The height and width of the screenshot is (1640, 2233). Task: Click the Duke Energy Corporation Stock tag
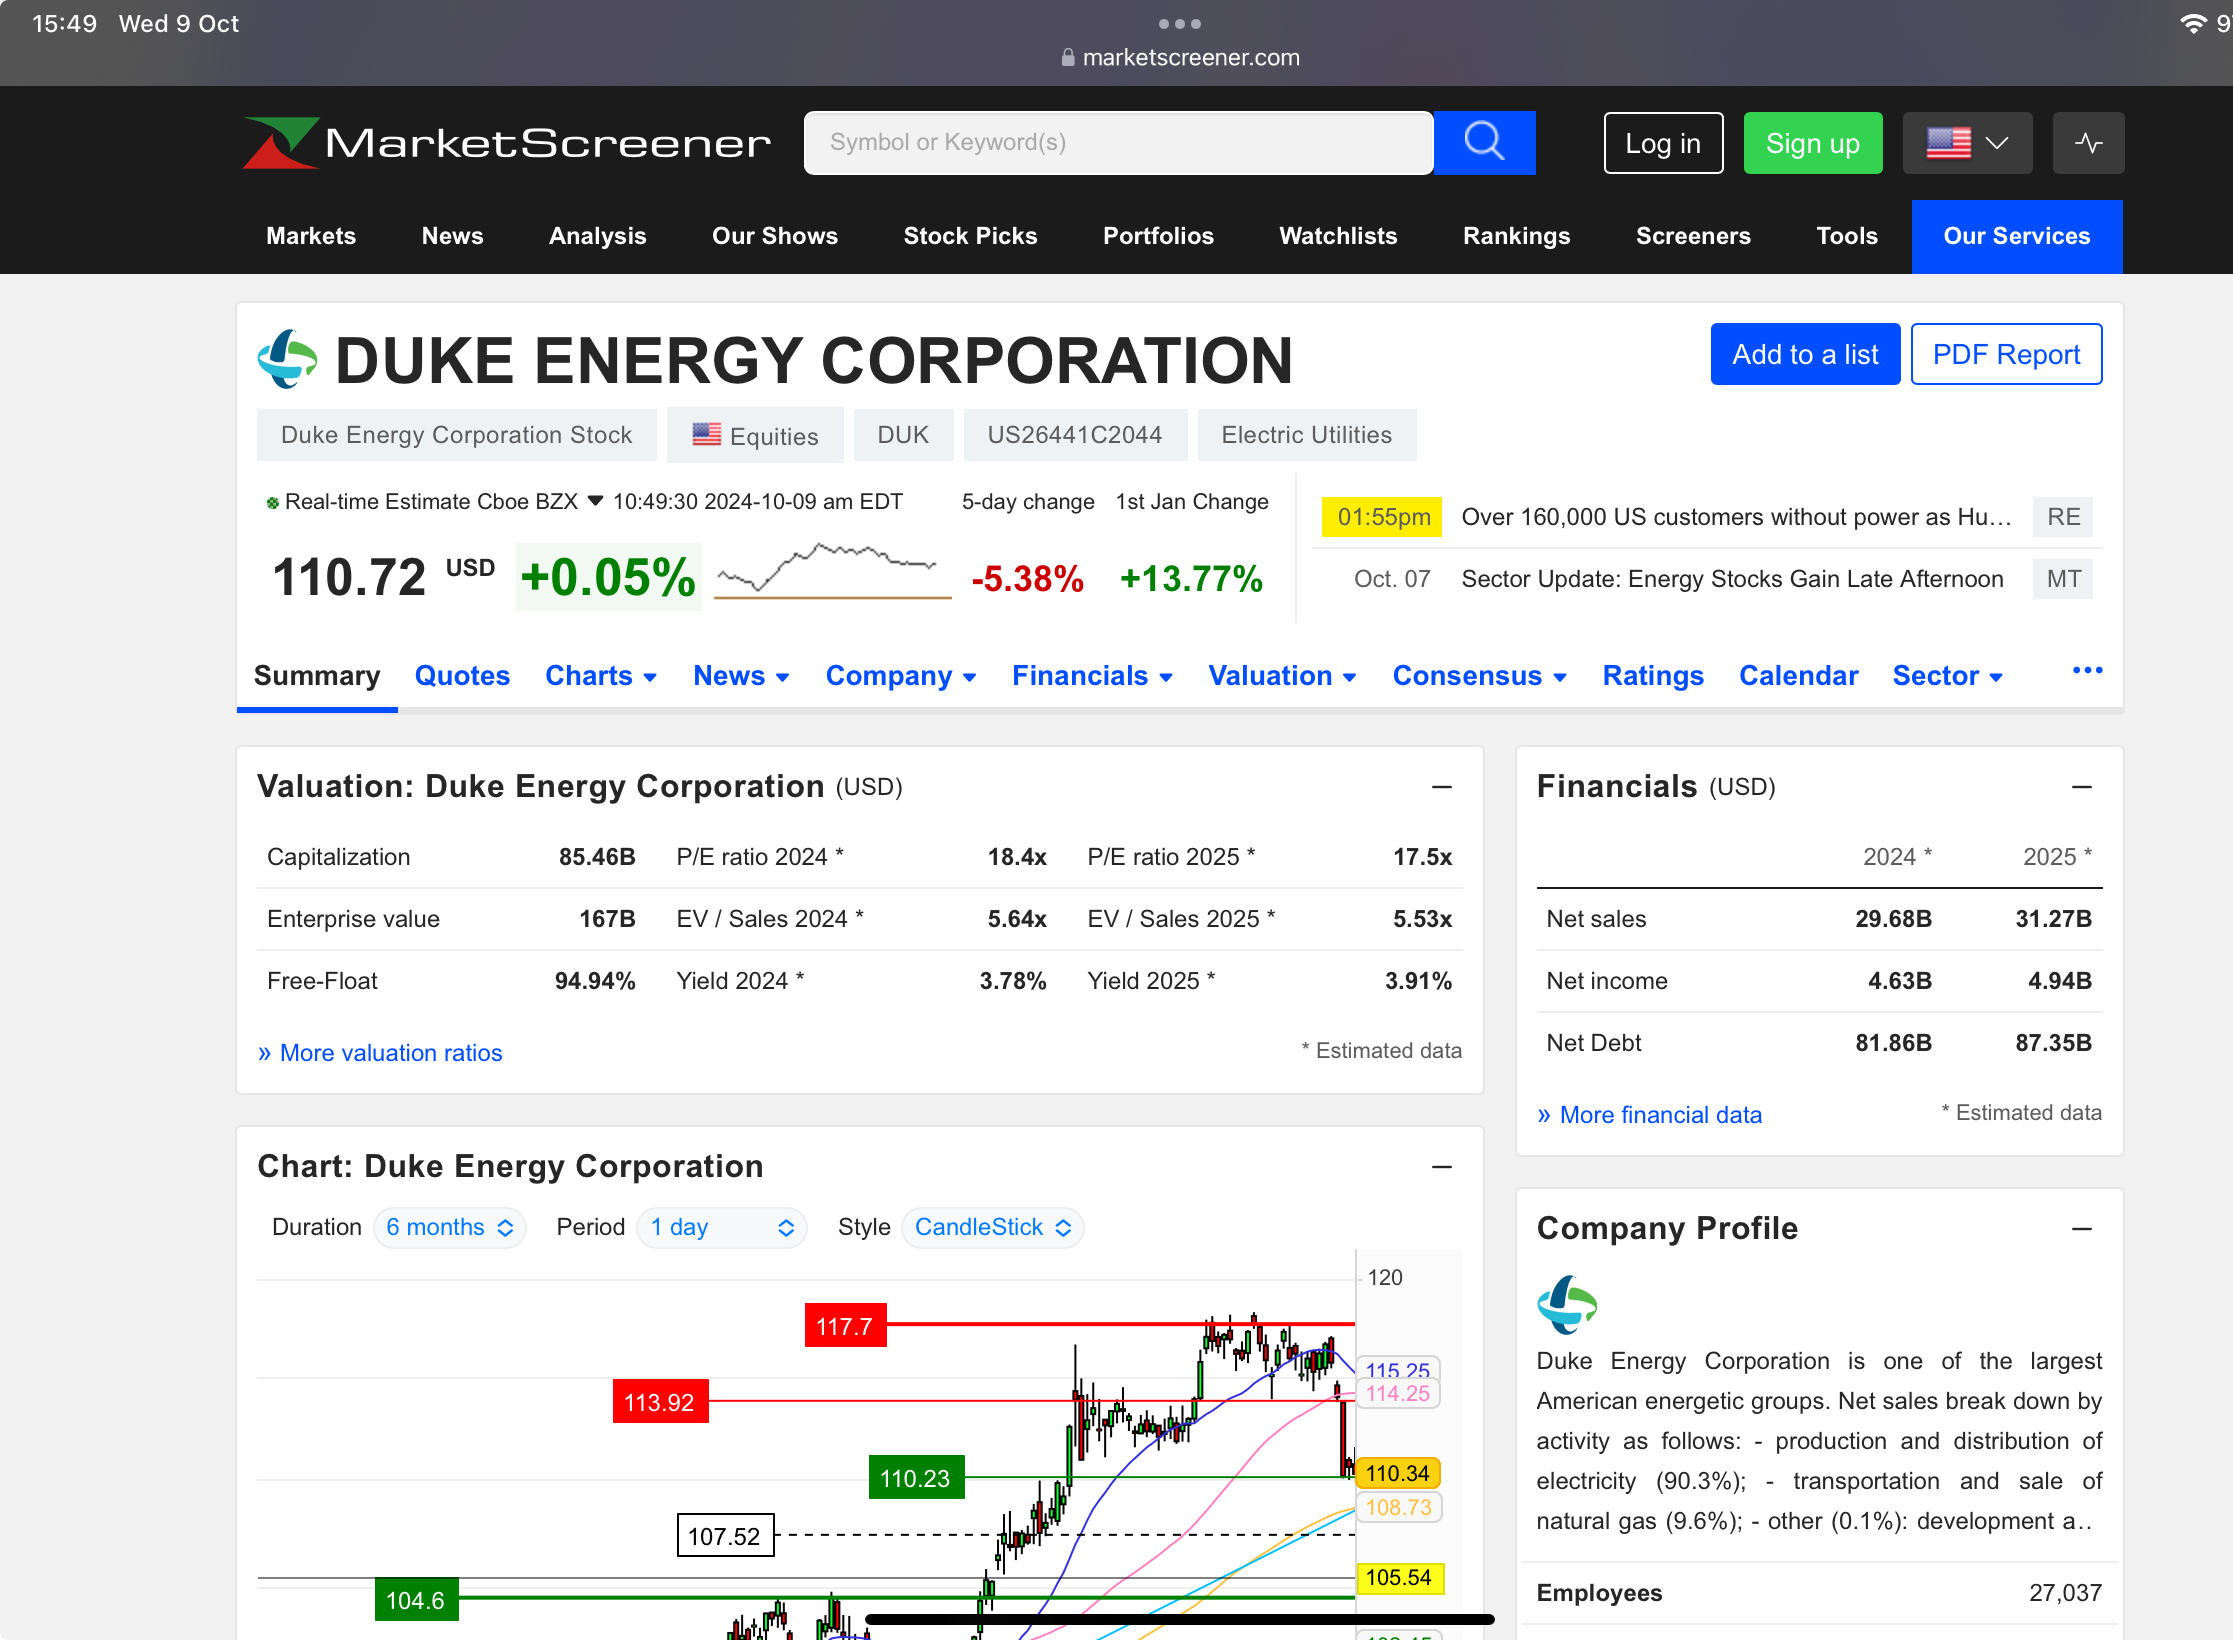pos(456,435)
